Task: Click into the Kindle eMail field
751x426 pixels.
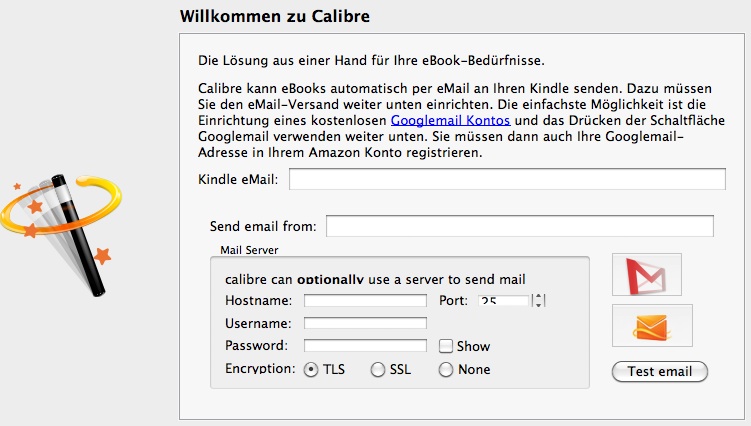Action: pos(507,179)
